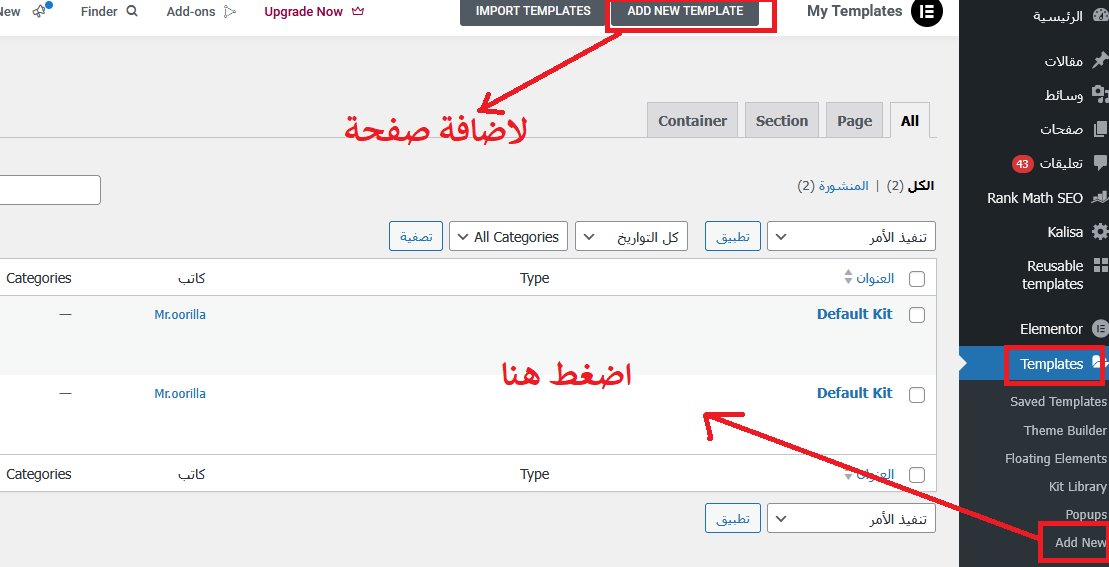Click the 43 comments count badge

1022,163
